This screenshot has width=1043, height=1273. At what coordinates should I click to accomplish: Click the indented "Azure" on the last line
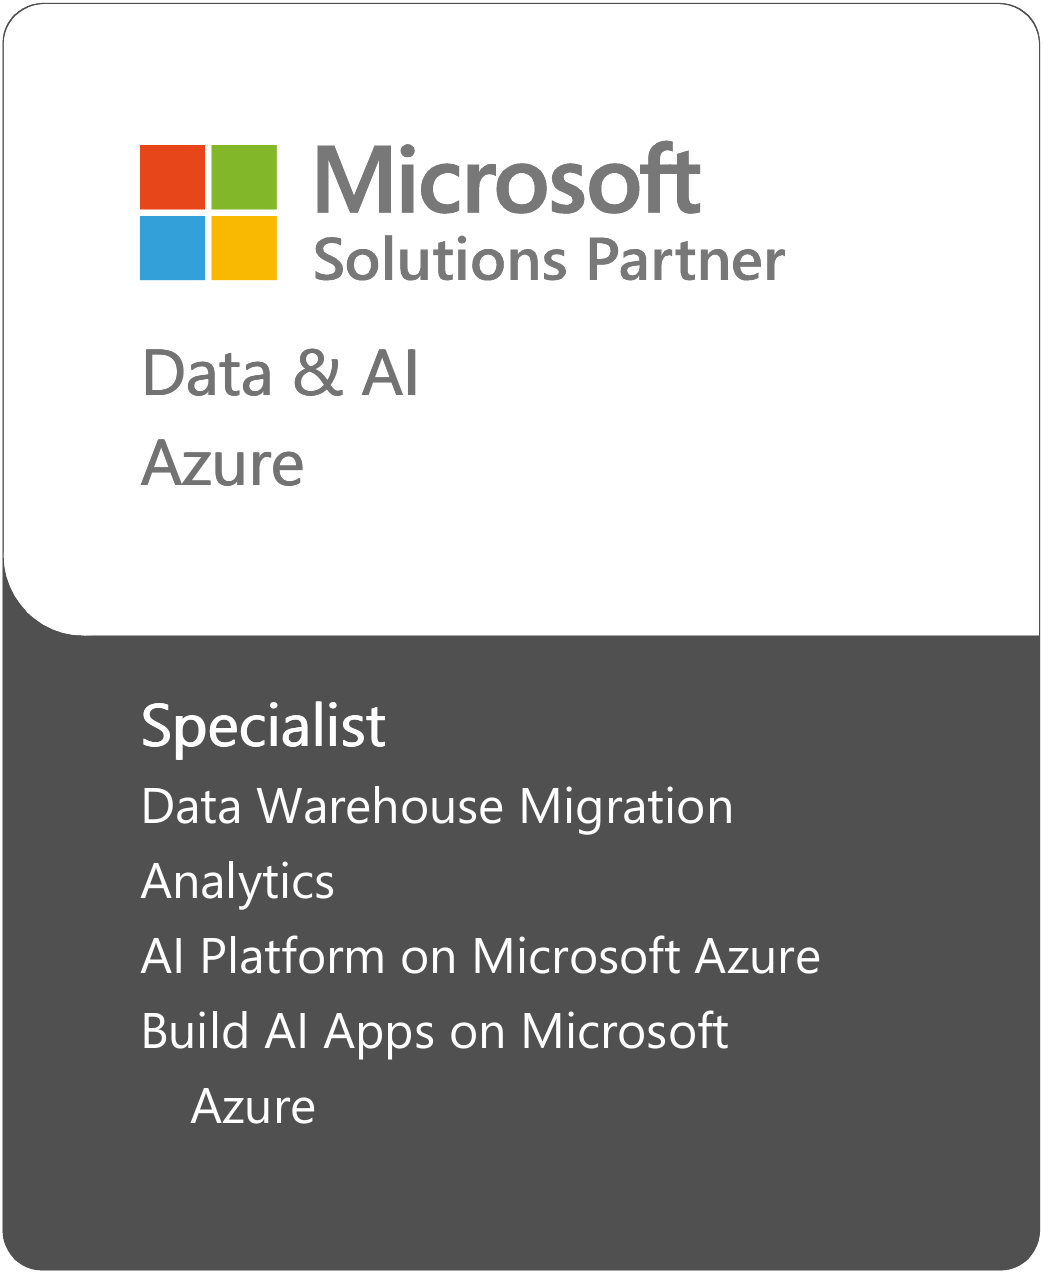click(253, 1106)
